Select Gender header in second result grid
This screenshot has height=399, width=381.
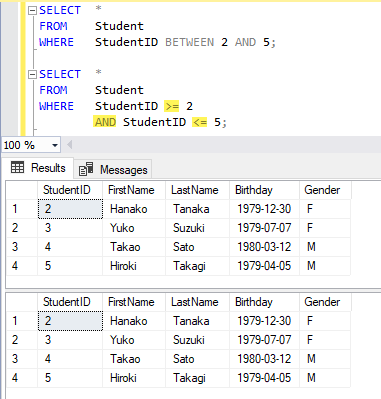coord(325,302)
